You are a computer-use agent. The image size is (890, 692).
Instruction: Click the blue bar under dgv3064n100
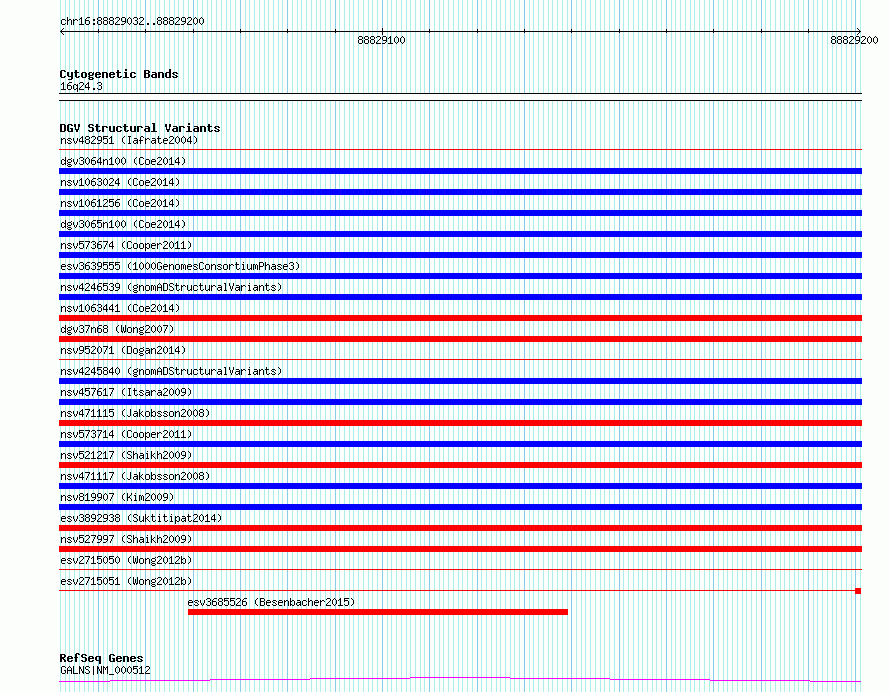tap(460, 171)
